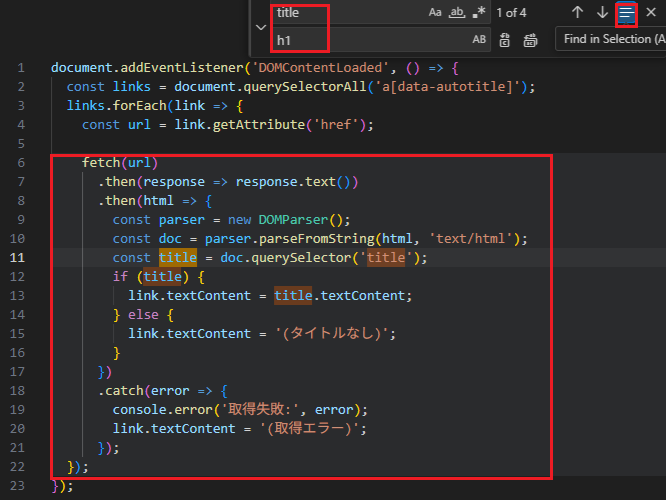
Task: Go to previous match arrow
Action: 577,12
